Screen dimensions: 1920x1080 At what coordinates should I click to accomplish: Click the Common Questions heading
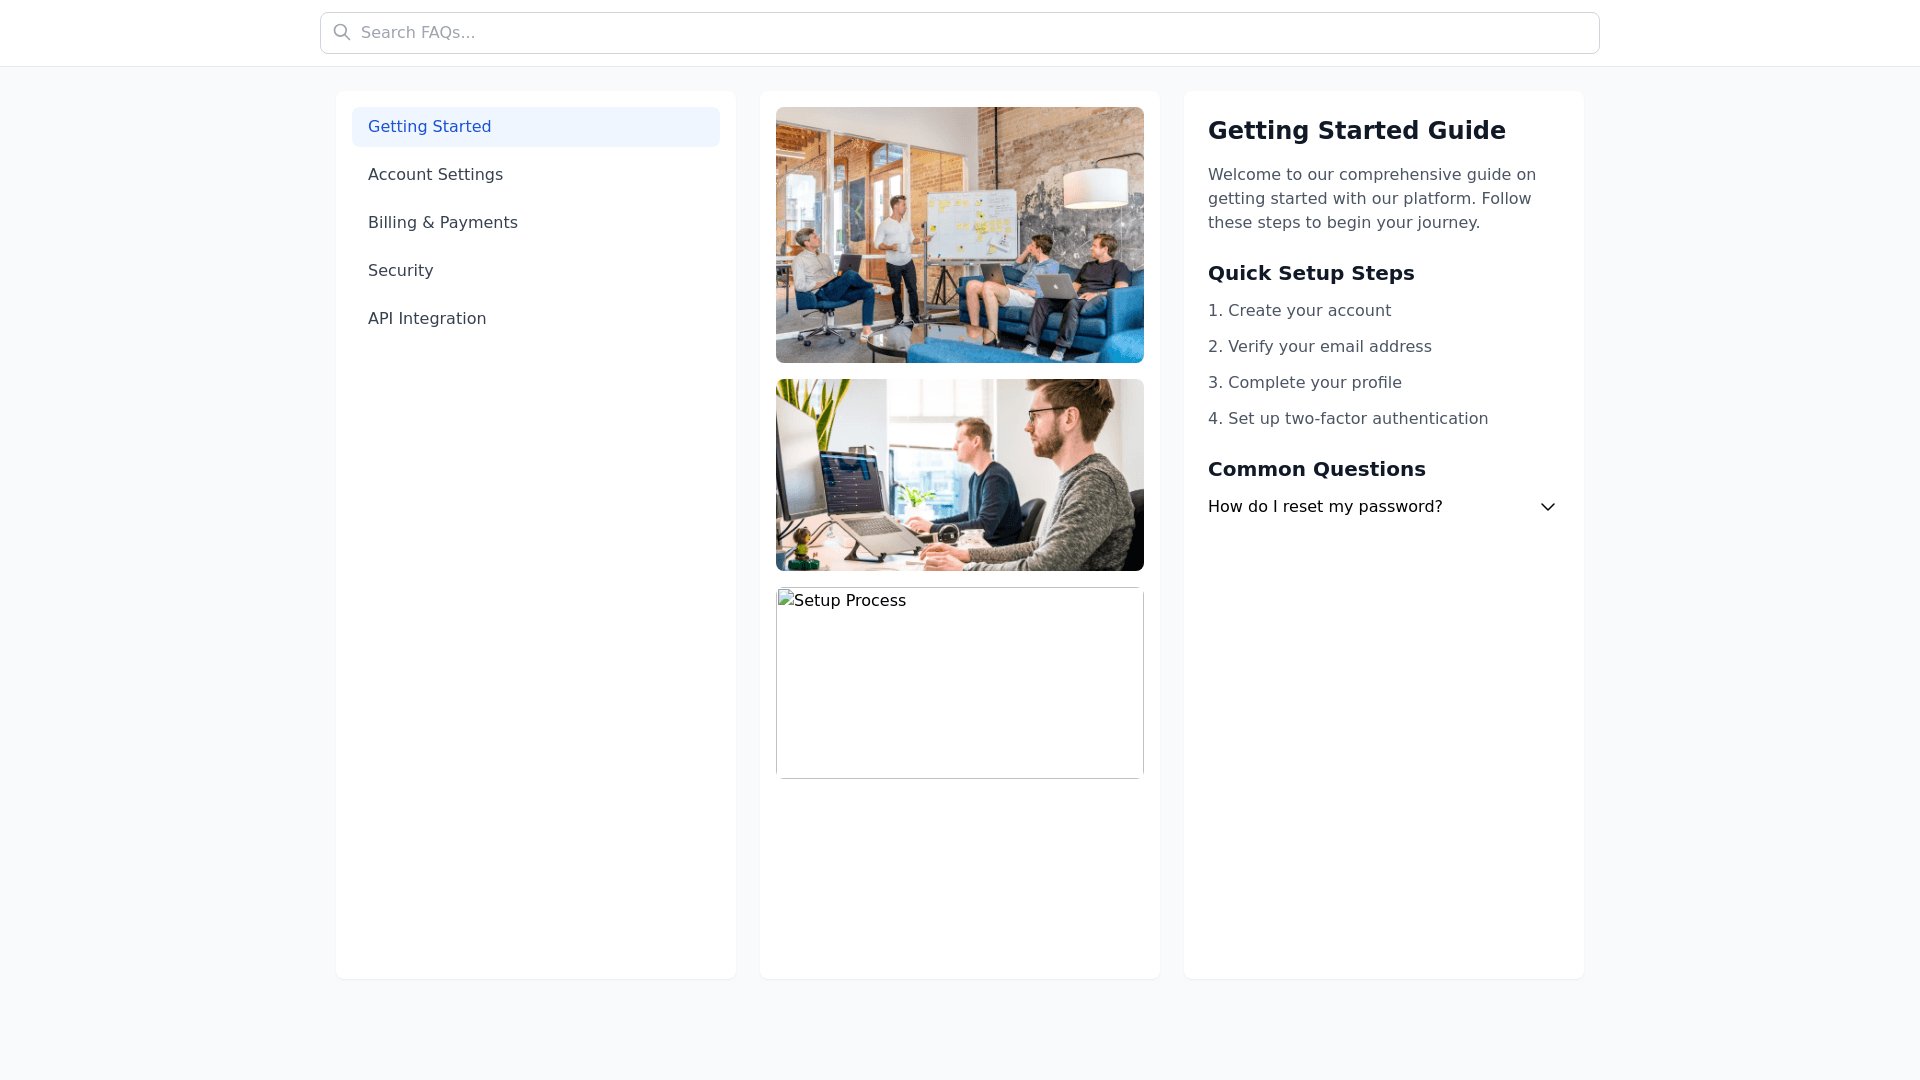point(1316,469)
